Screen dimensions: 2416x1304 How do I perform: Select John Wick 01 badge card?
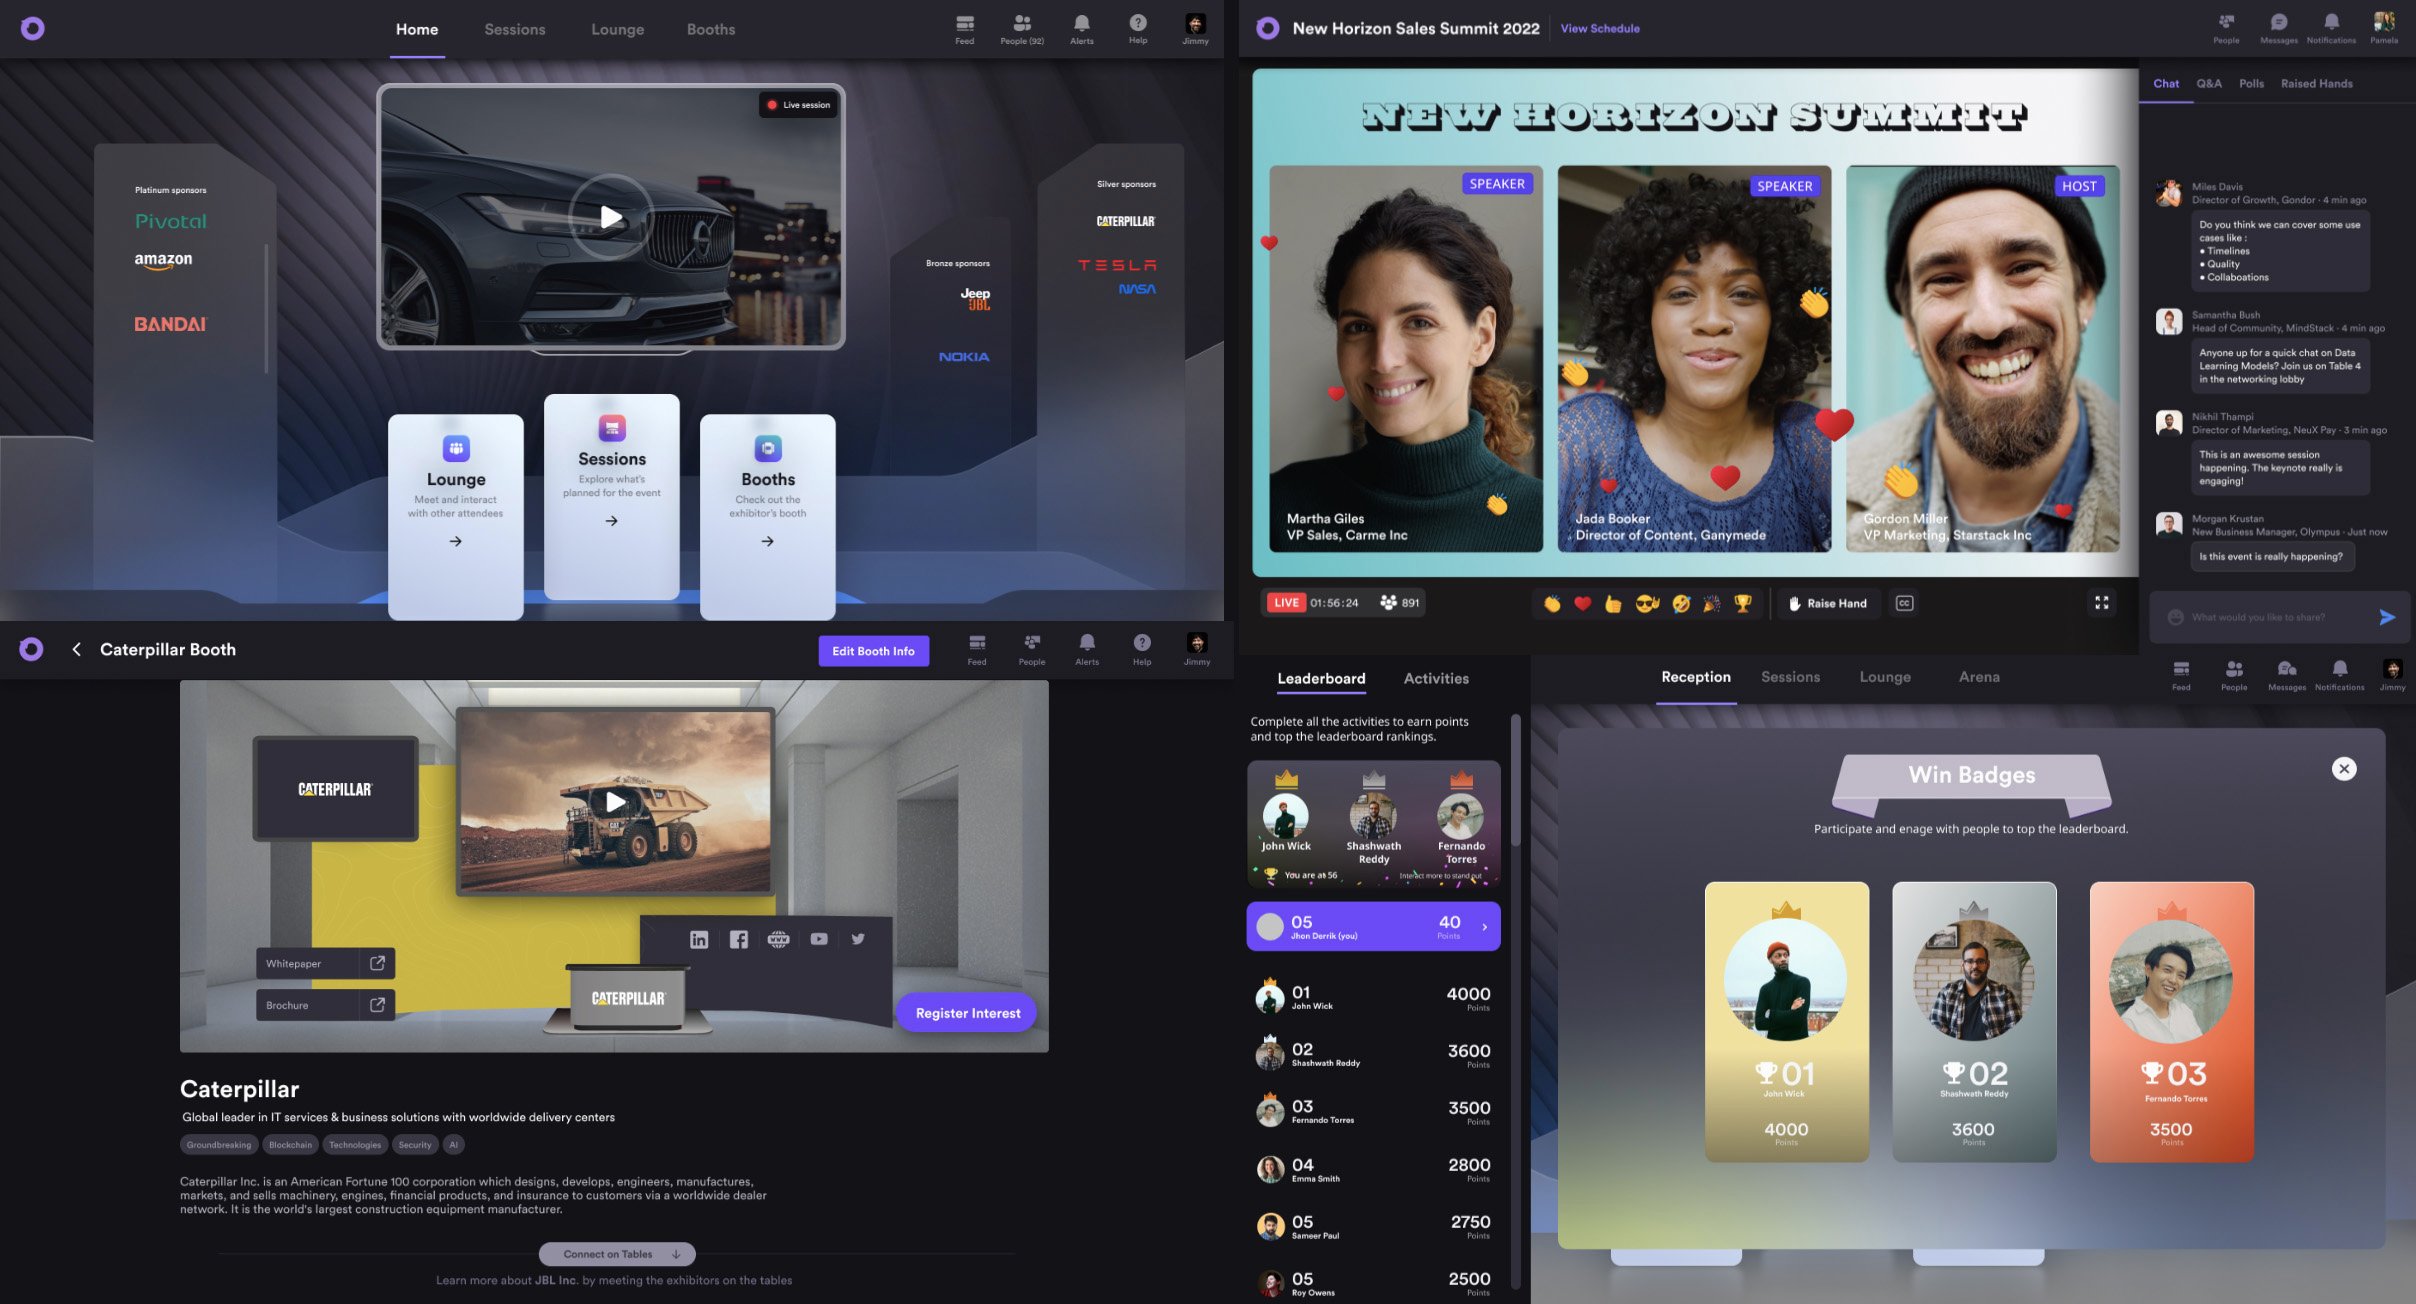click(1786, 1022)
